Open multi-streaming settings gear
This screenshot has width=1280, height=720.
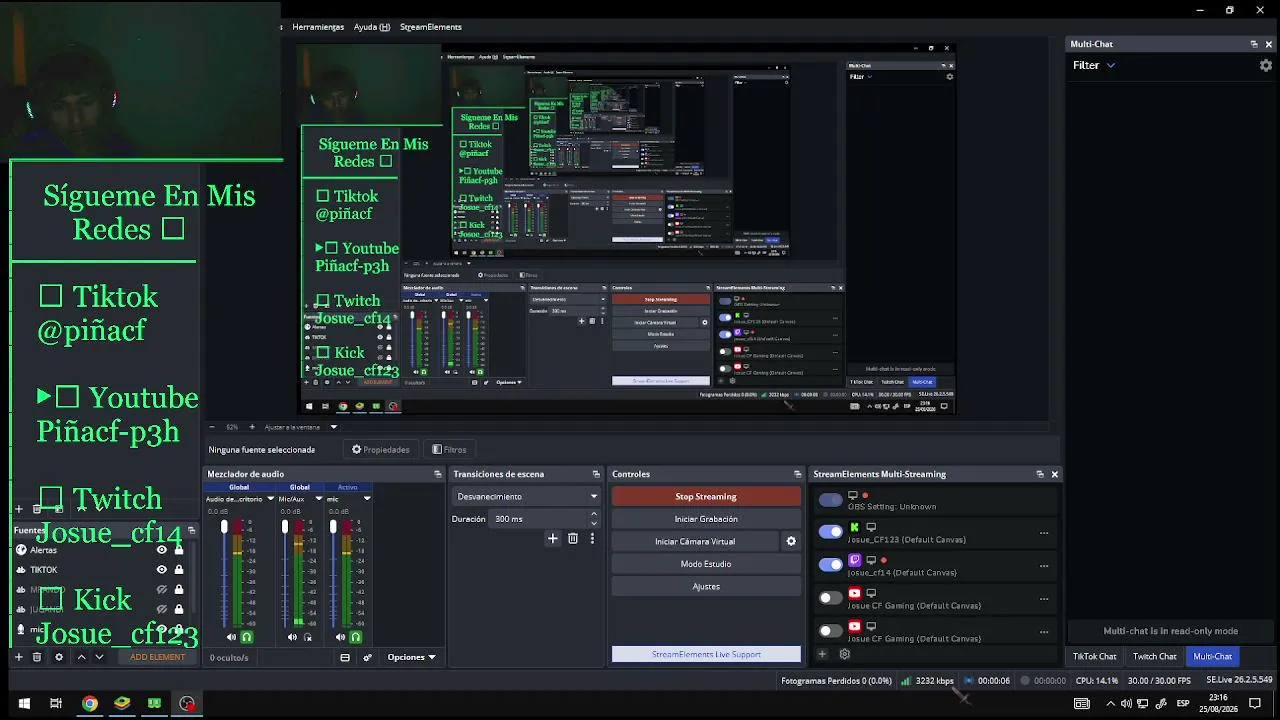844,654
